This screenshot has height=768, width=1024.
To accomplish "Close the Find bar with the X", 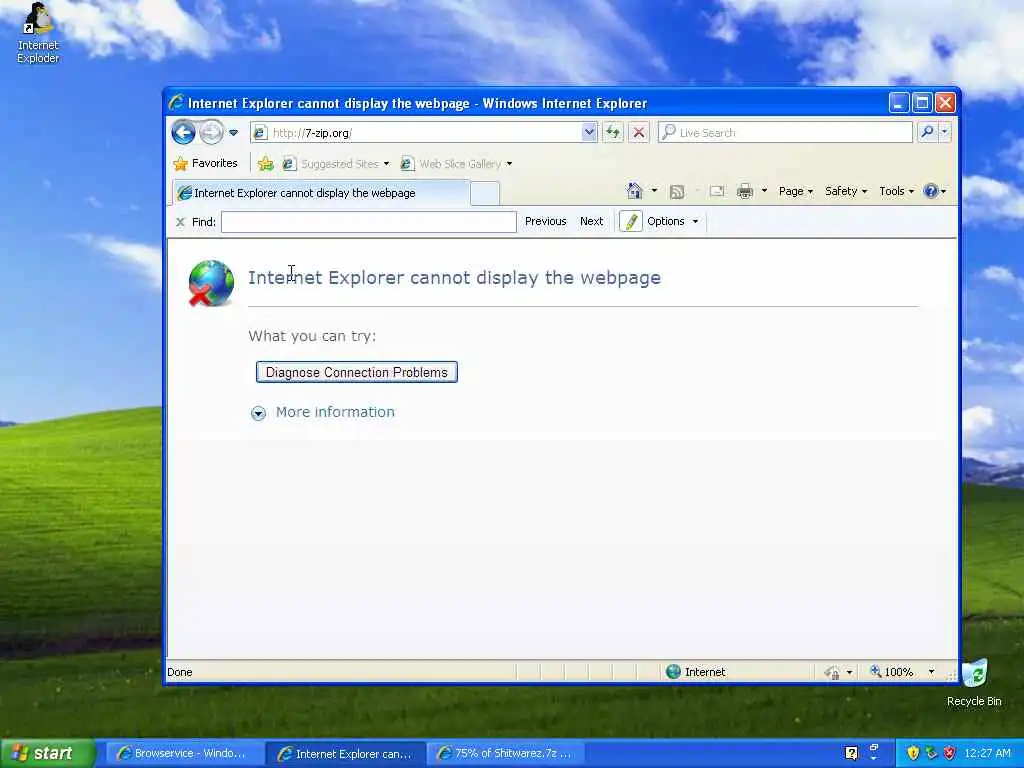I will 180,222.
